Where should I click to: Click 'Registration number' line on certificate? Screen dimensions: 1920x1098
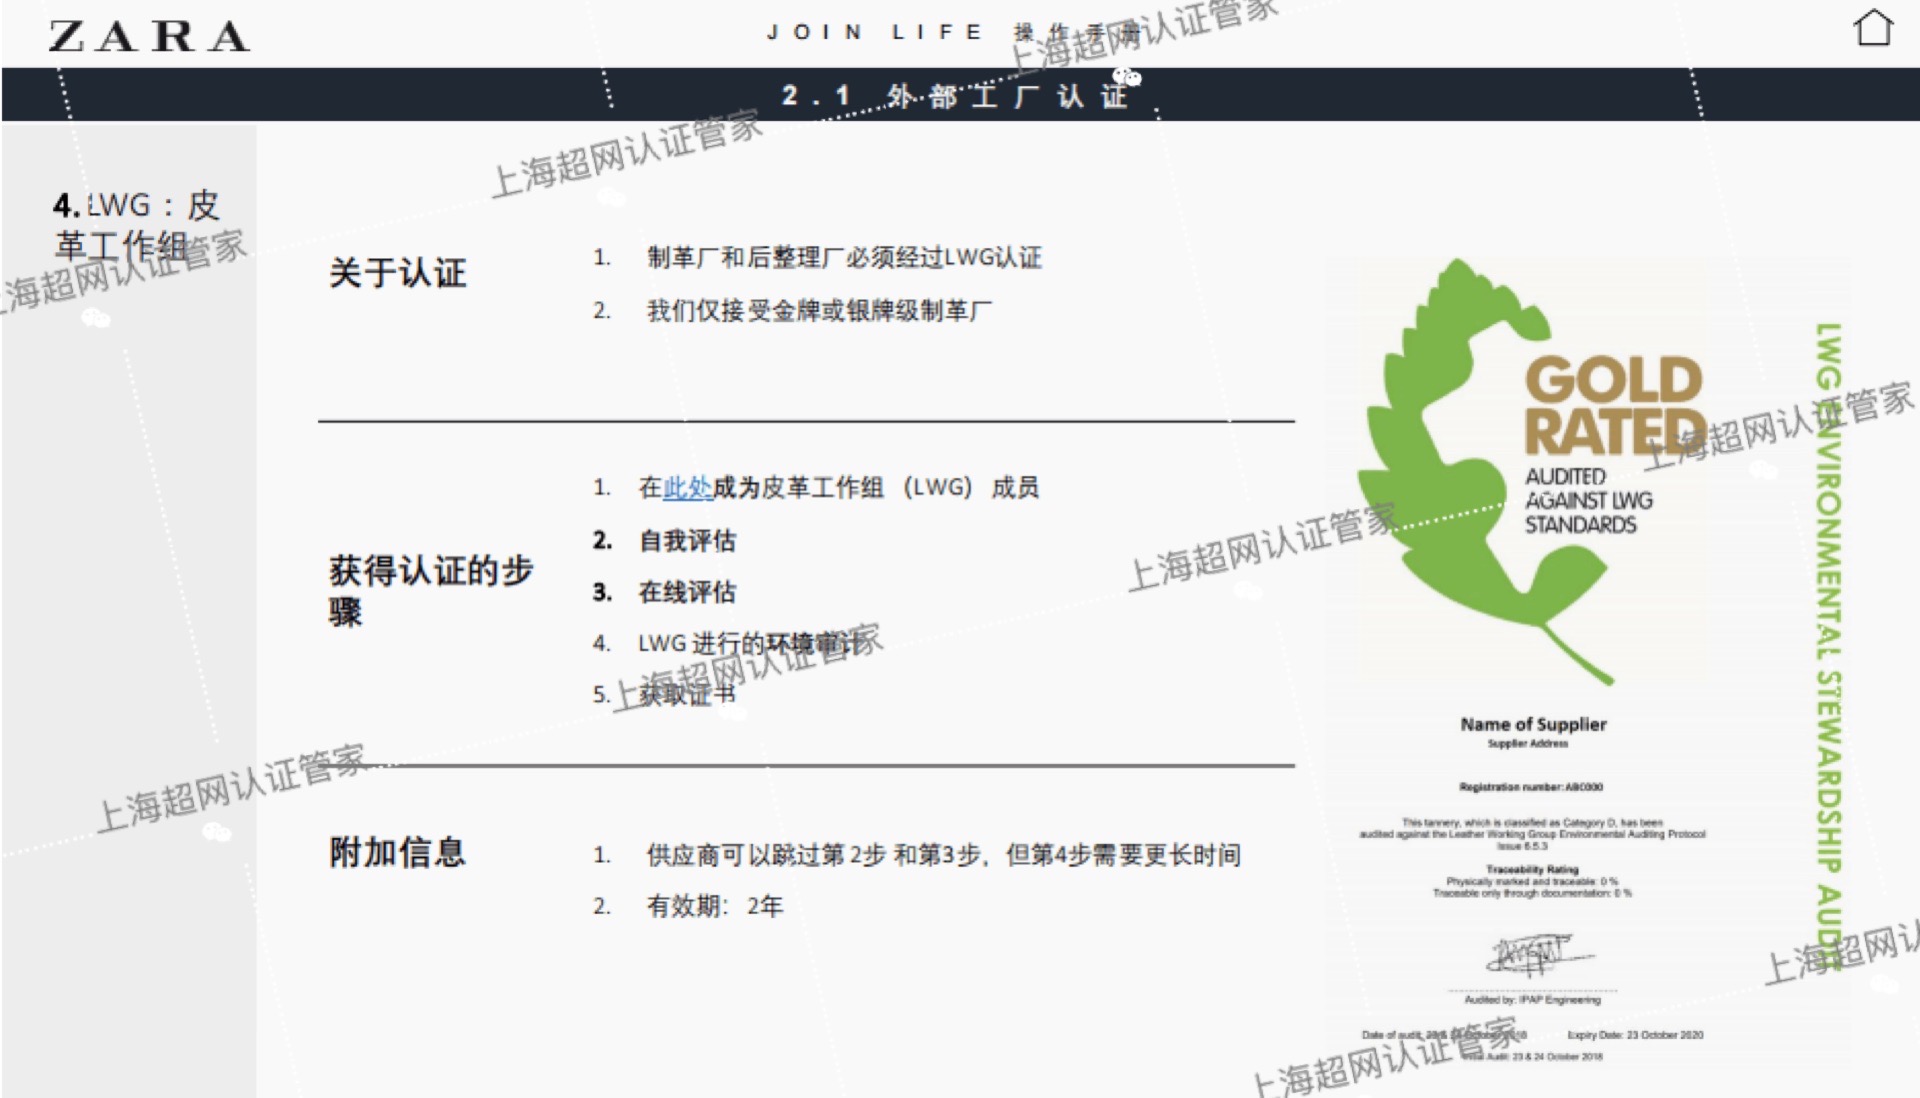[1531, 787]
